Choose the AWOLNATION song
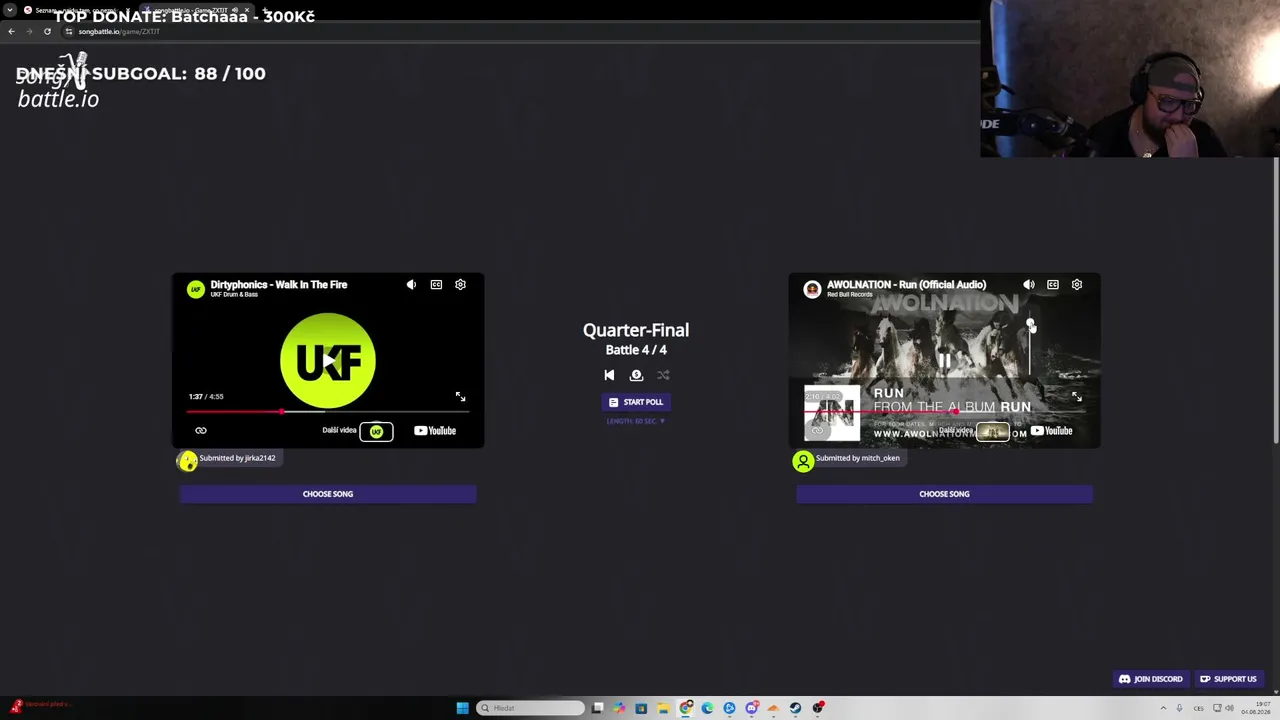The width and height of the screenshot is (1280, 720). point(944,494)
